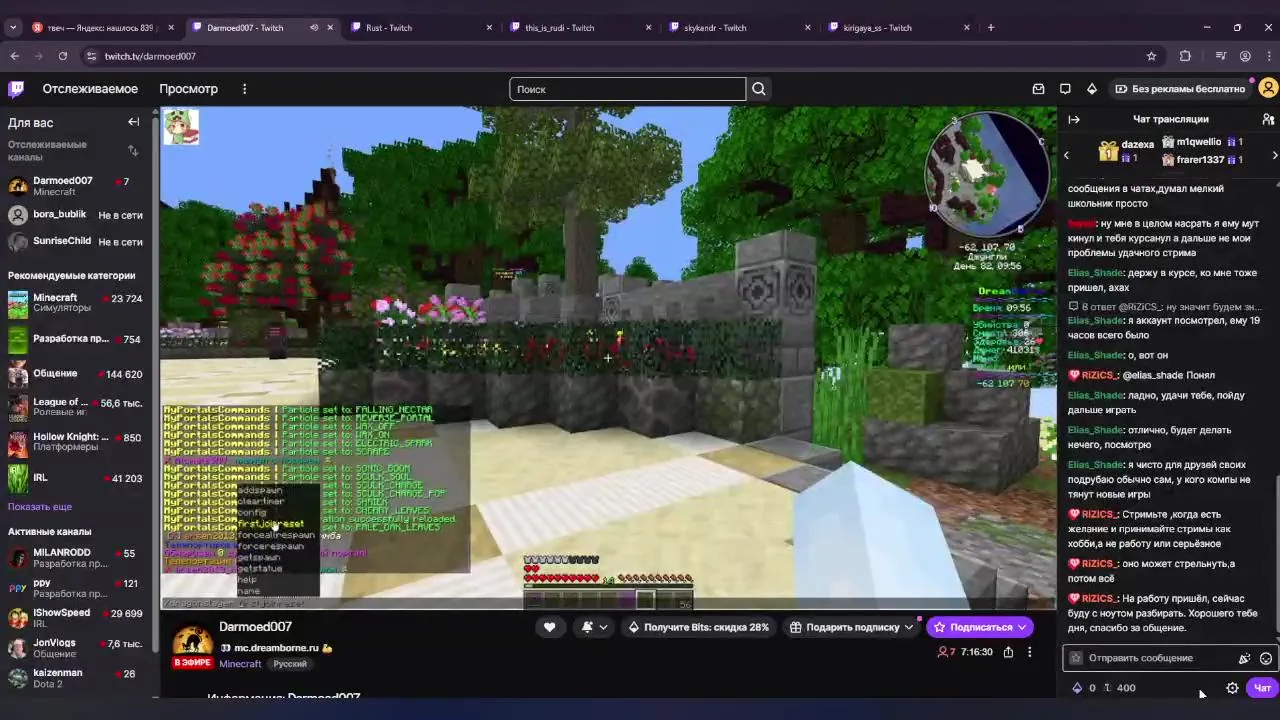Viewport: 1280px width, 720px height.
Task: Switch to the Отслеживаемое tab
Action: (x=90, y=89)
